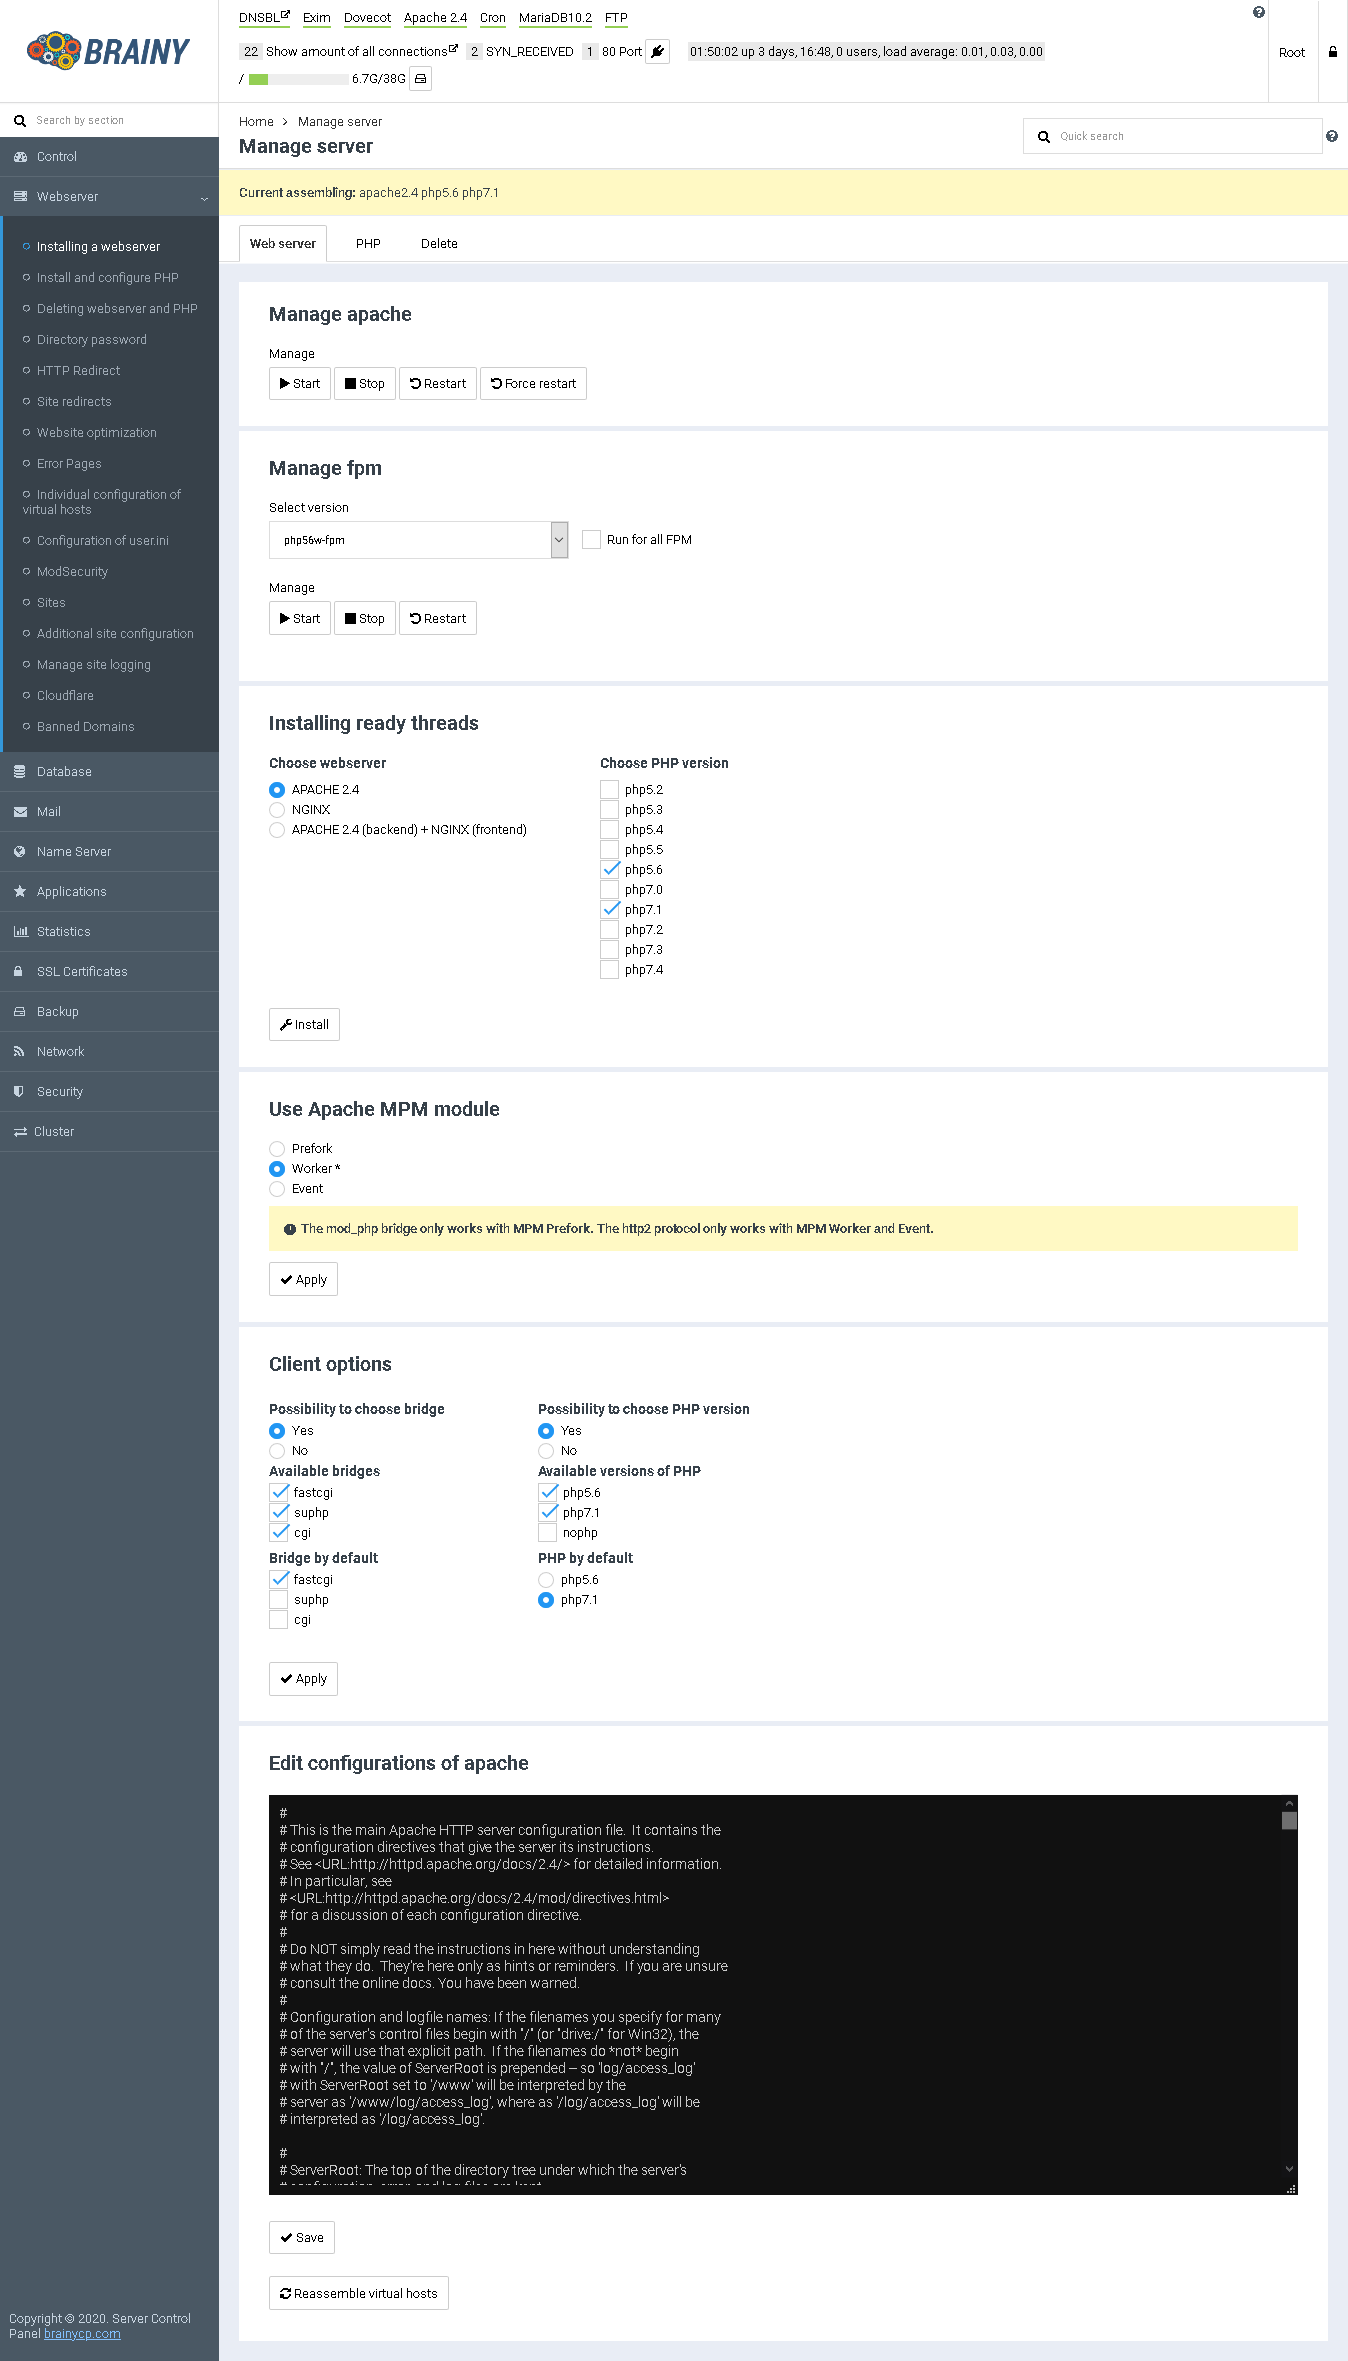Open Cloudflare sidebar item
Viewport: 1348px width, 2361px height.
[x=65, y=696]
